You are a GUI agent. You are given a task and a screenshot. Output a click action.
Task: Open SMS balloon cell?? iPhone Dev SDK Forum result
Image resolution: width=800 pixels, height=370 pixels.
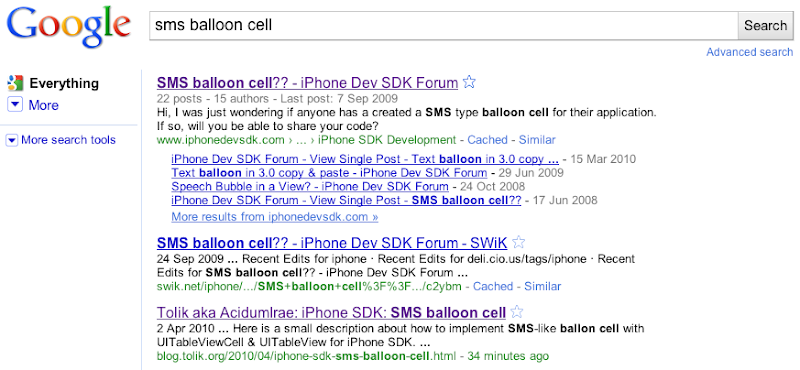307,83
